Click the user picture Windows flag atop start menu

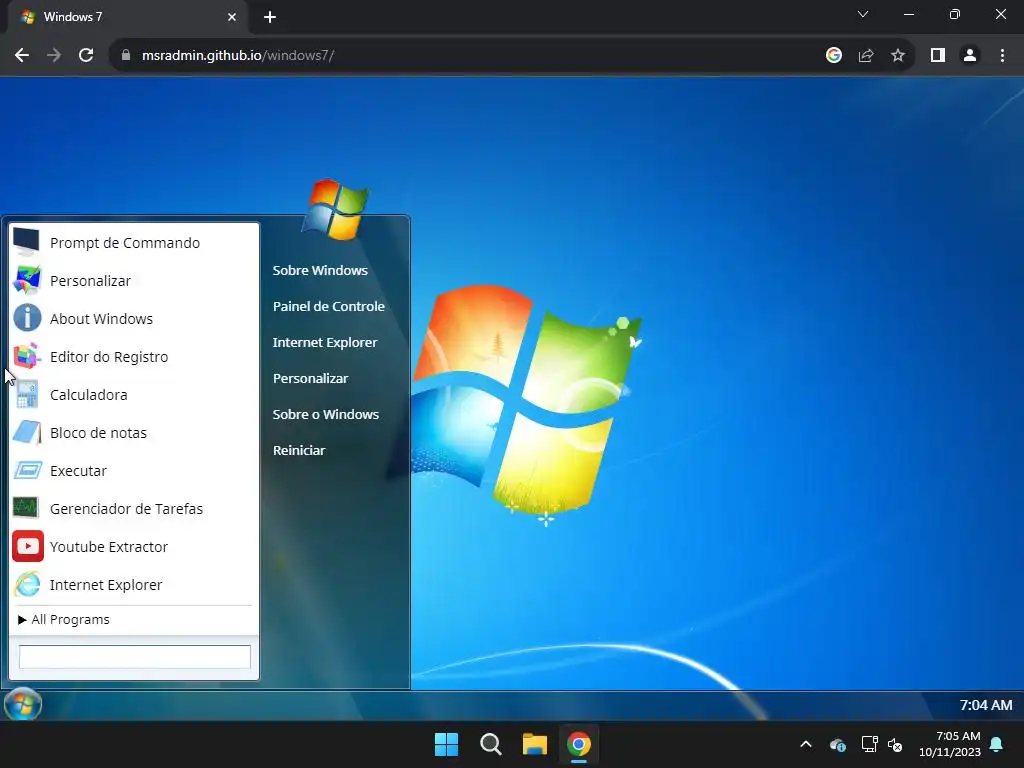point(335,208)
